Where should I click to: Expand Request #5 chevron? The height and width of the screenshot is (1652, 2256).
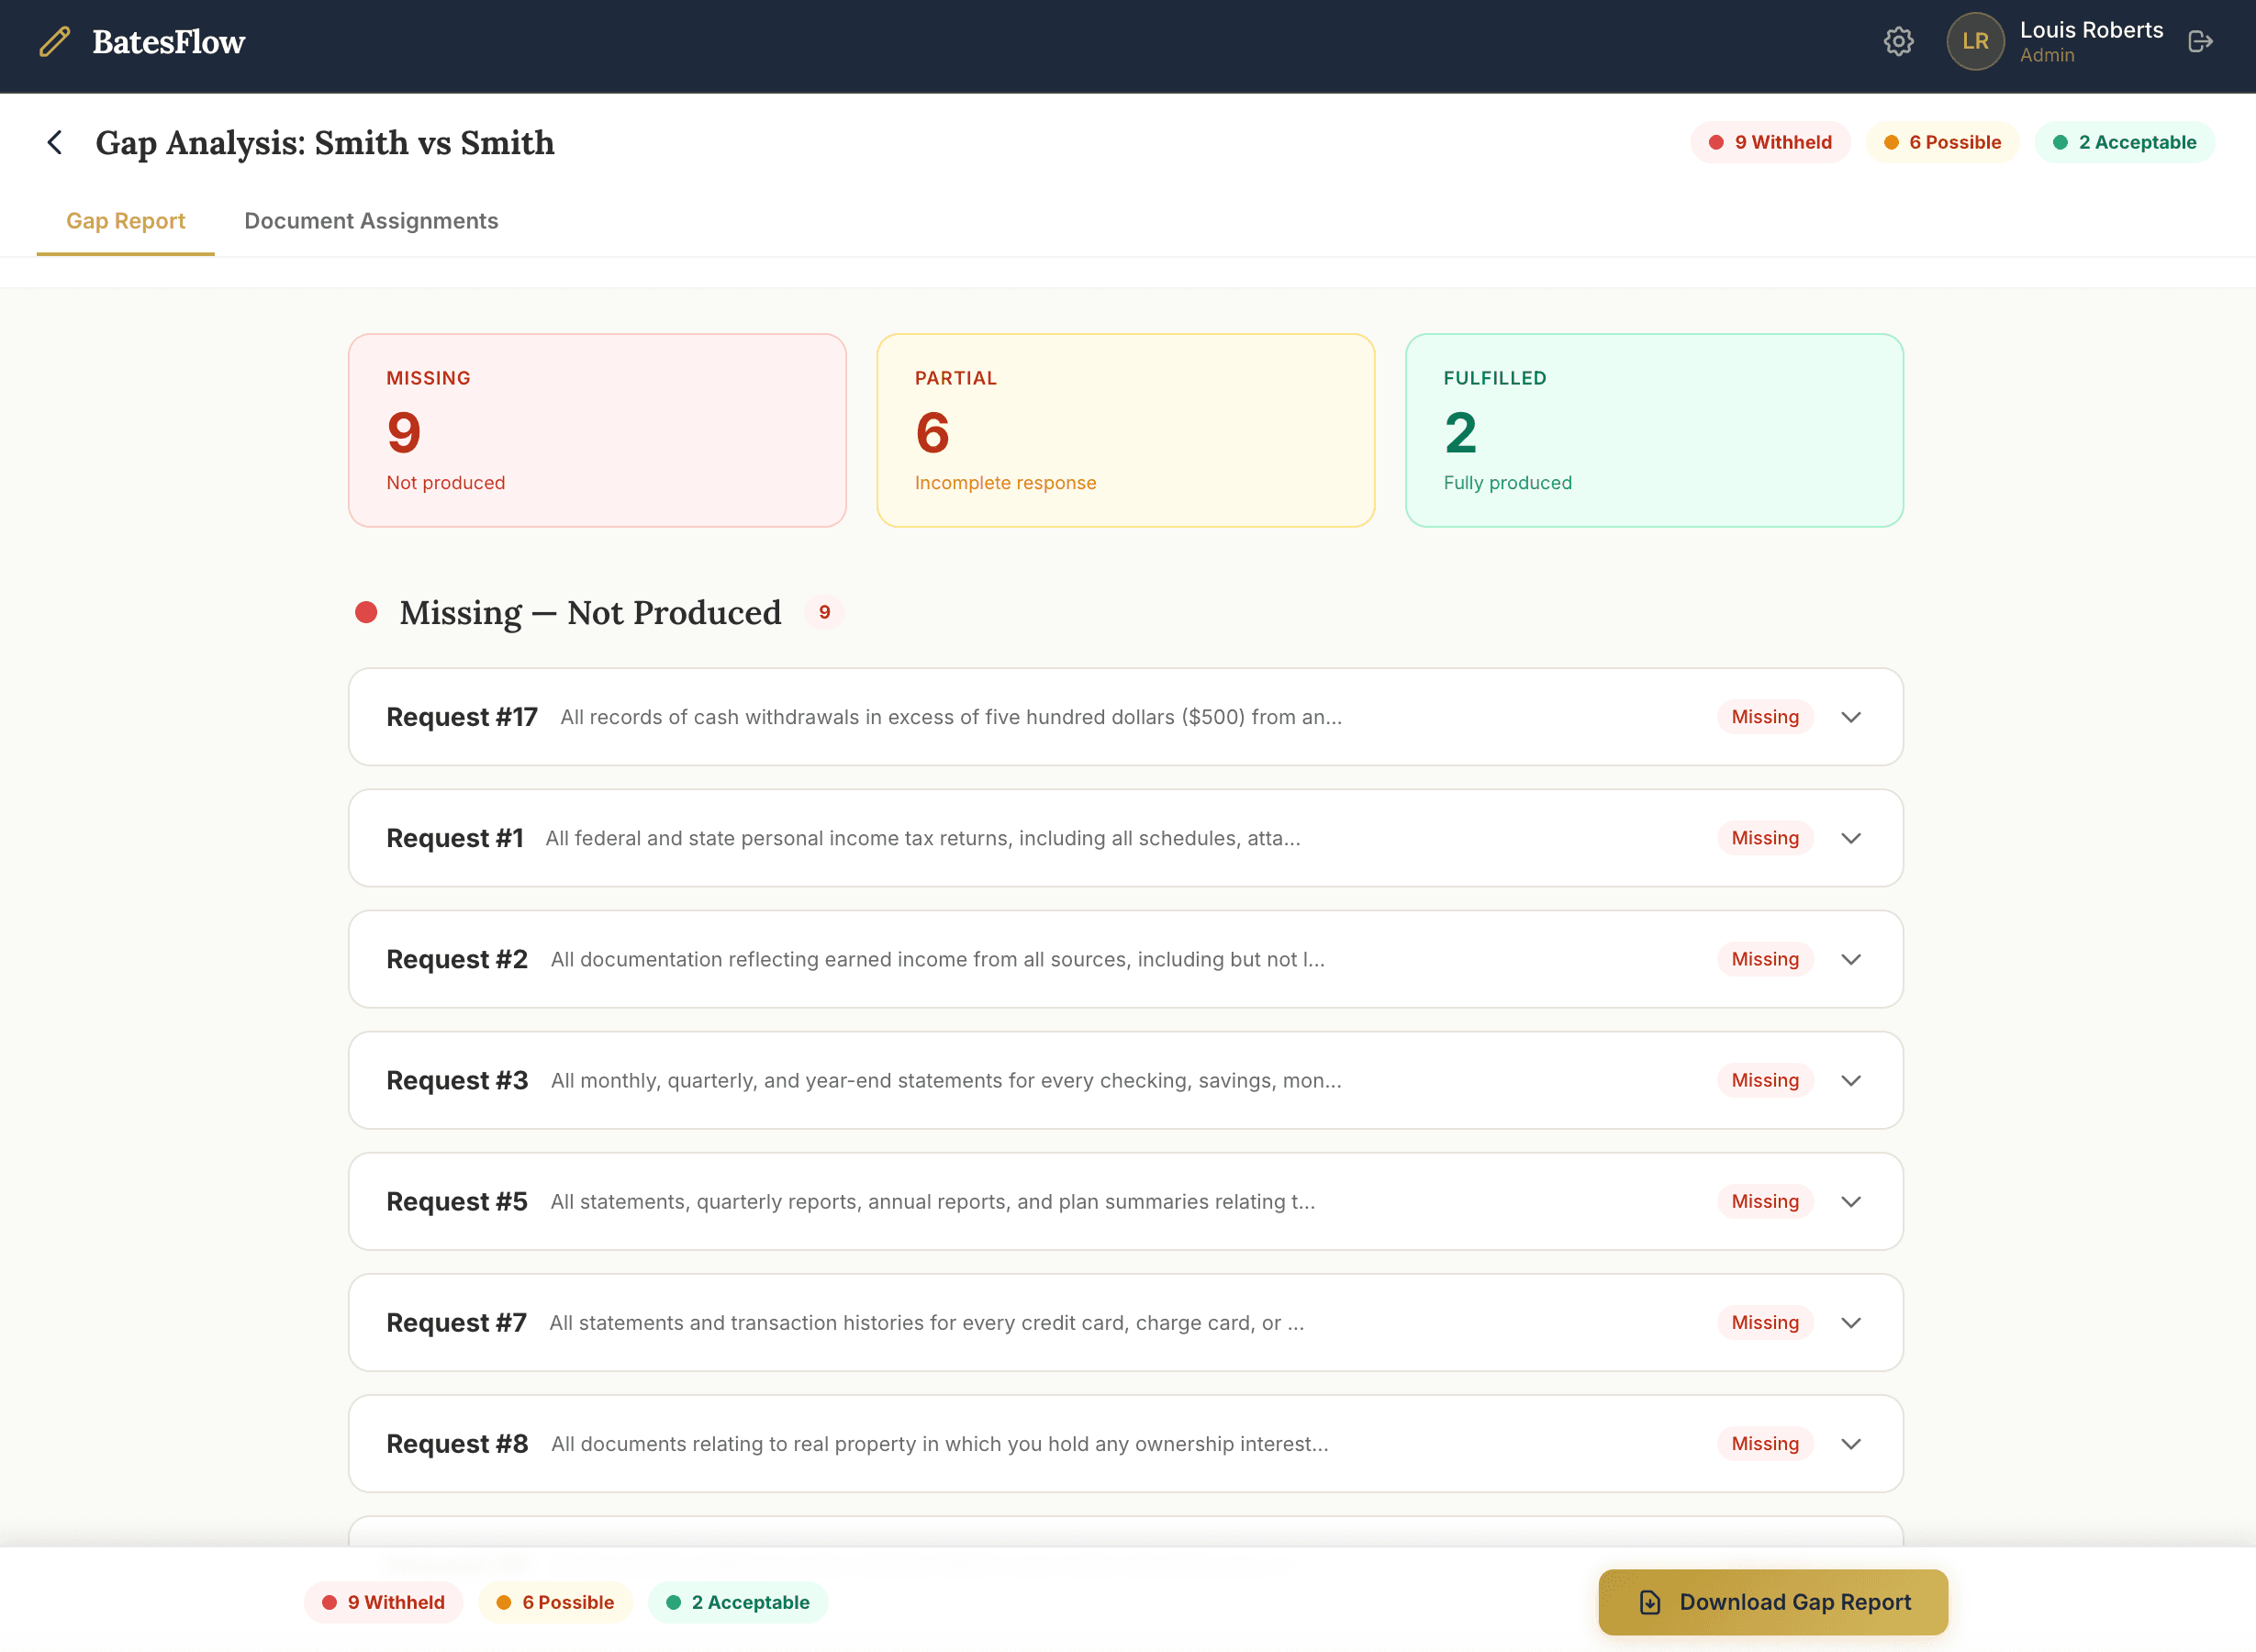(1851, 1201)
